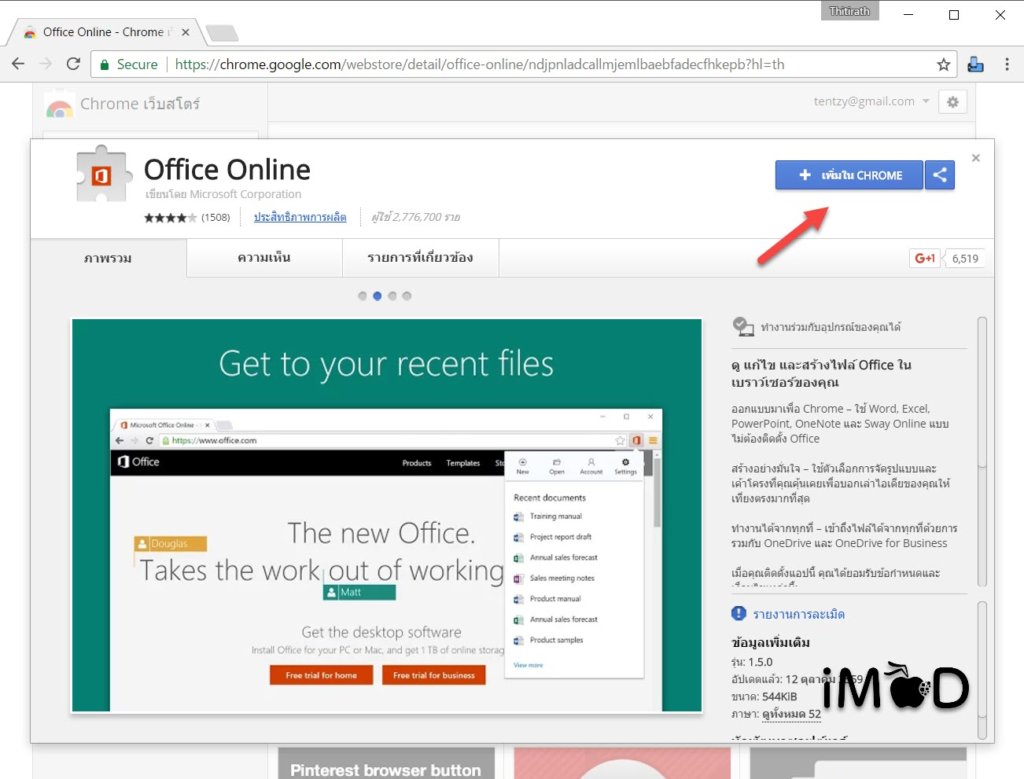Click the extension icon in Chrome toolbar
Image resolution: width=1024 pixels, height=779 pixels.
tap(975, 64)
